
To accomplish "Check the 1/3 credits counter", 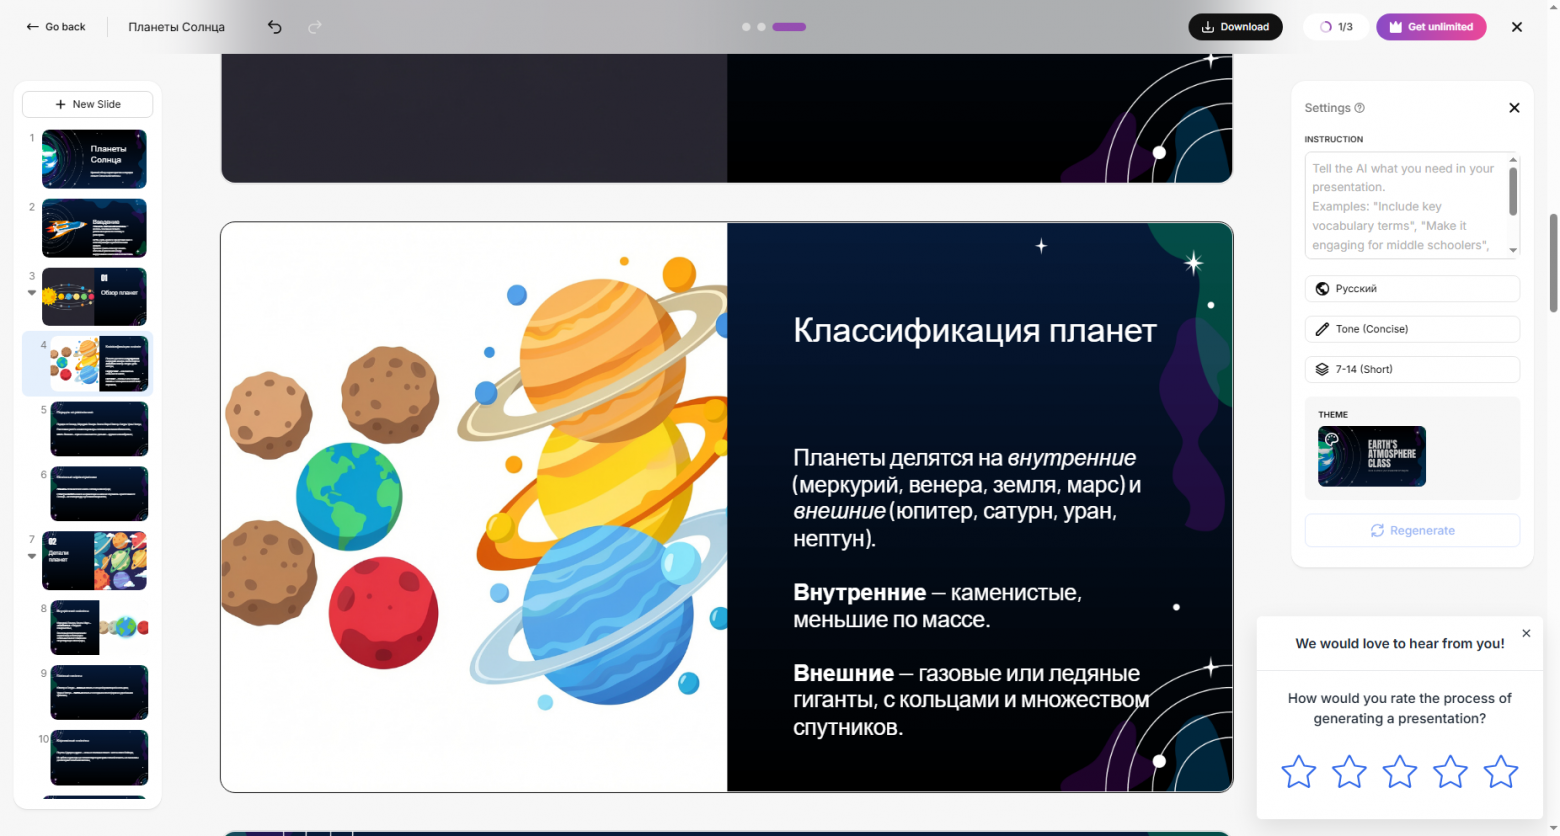I will click(1336, 27).
